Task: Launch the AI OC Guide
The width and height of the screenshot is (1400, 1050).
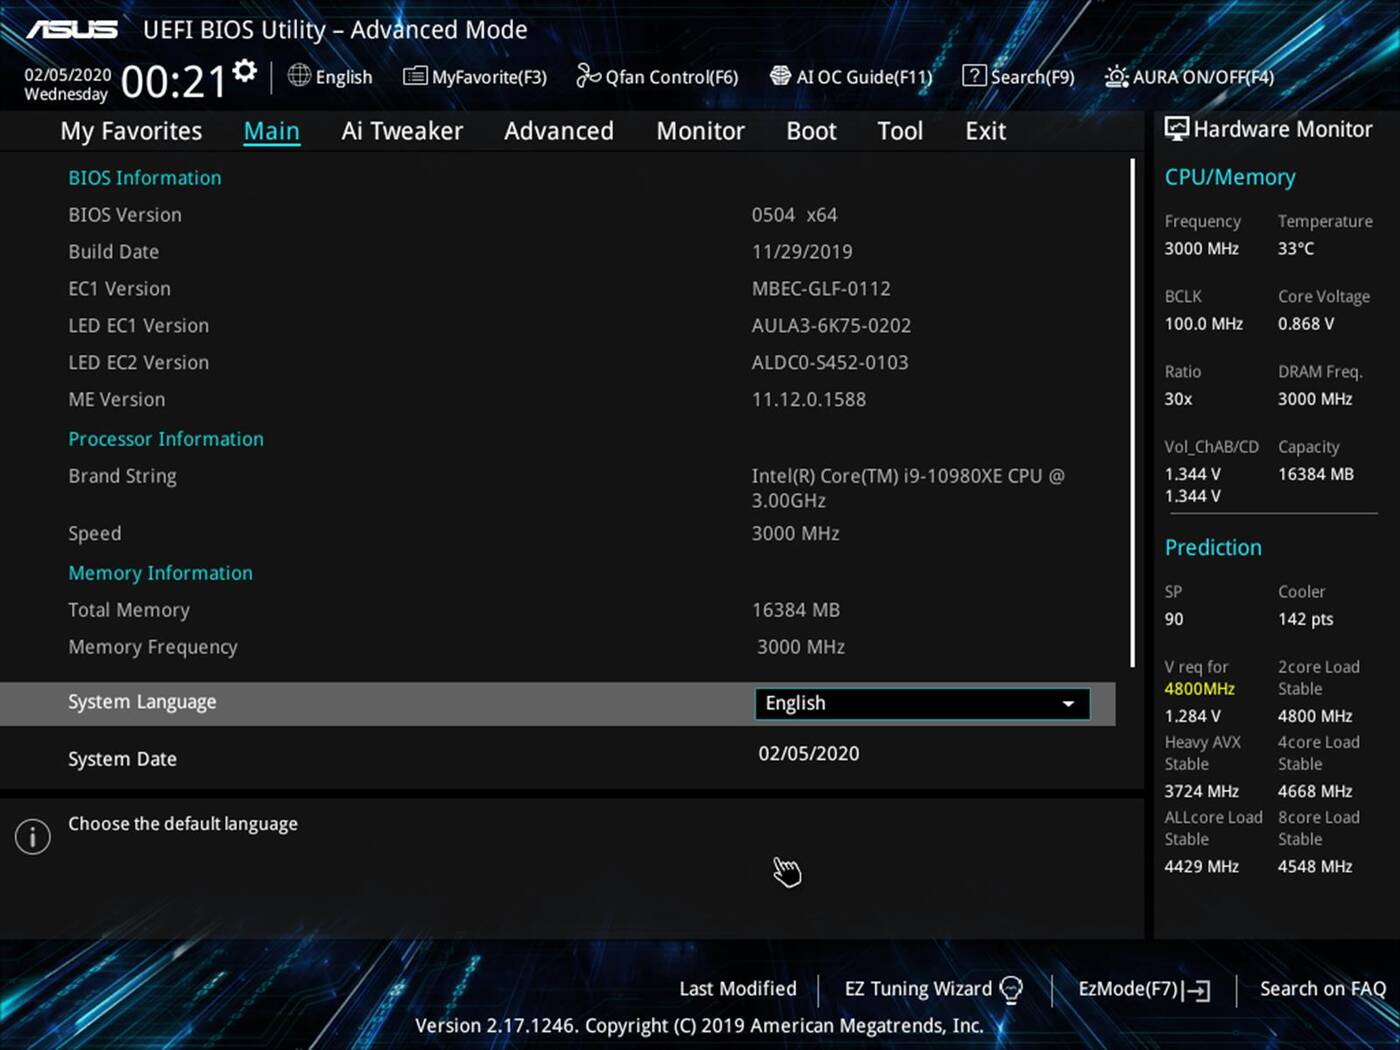Action: point(777,76)
